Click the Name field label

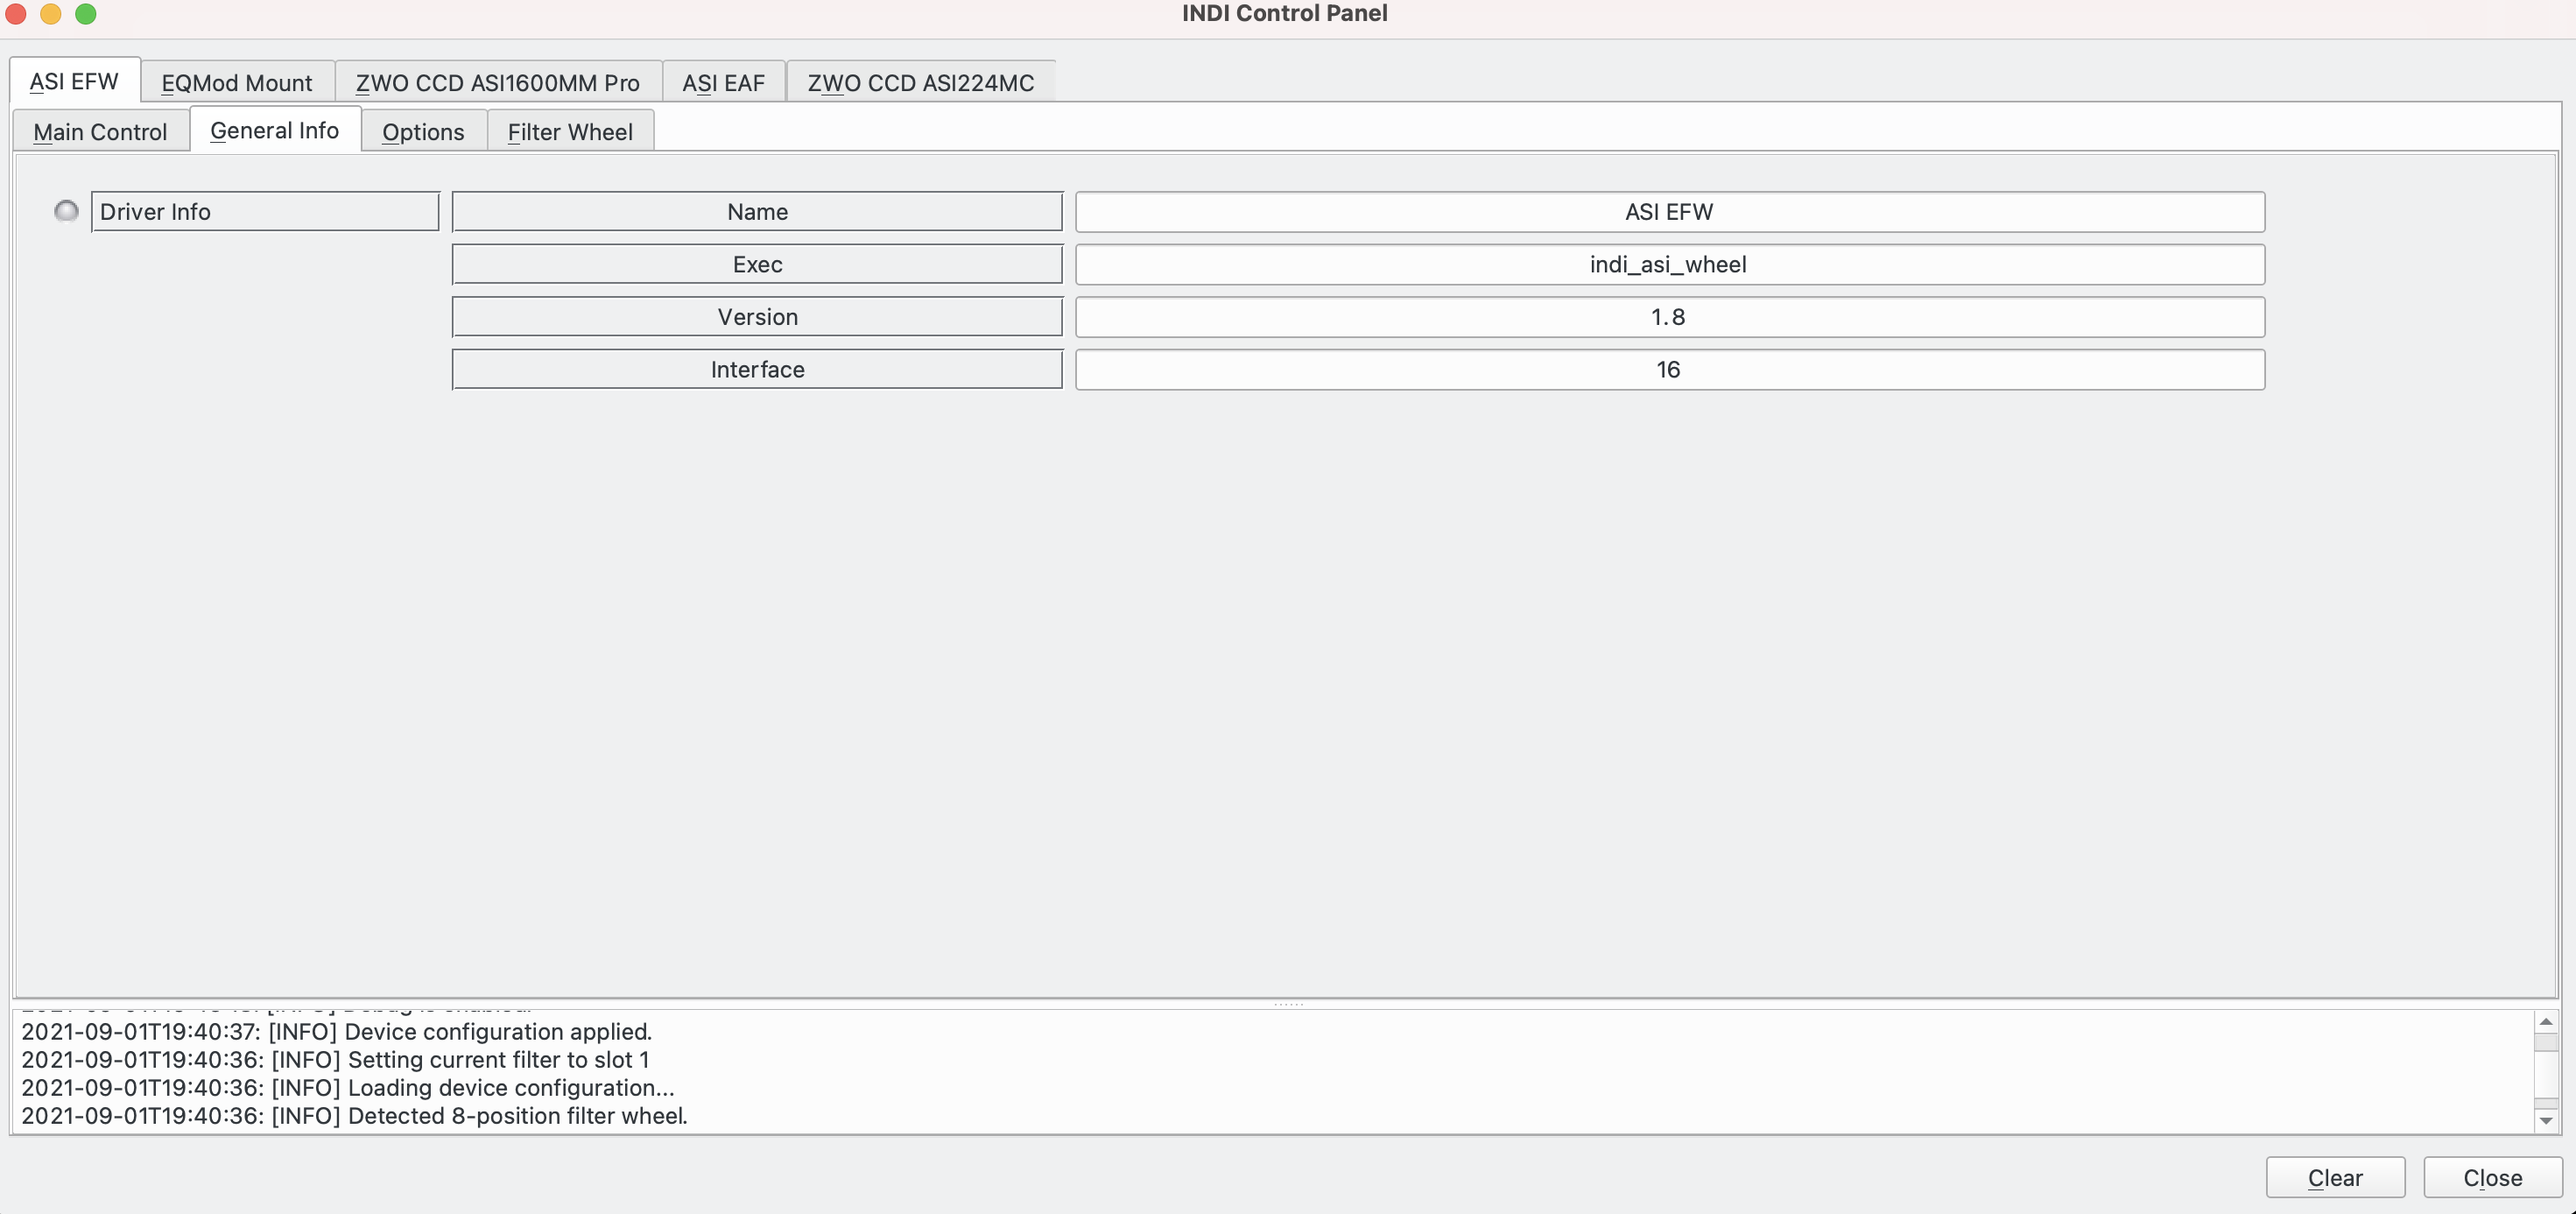(x=757, y=210)
